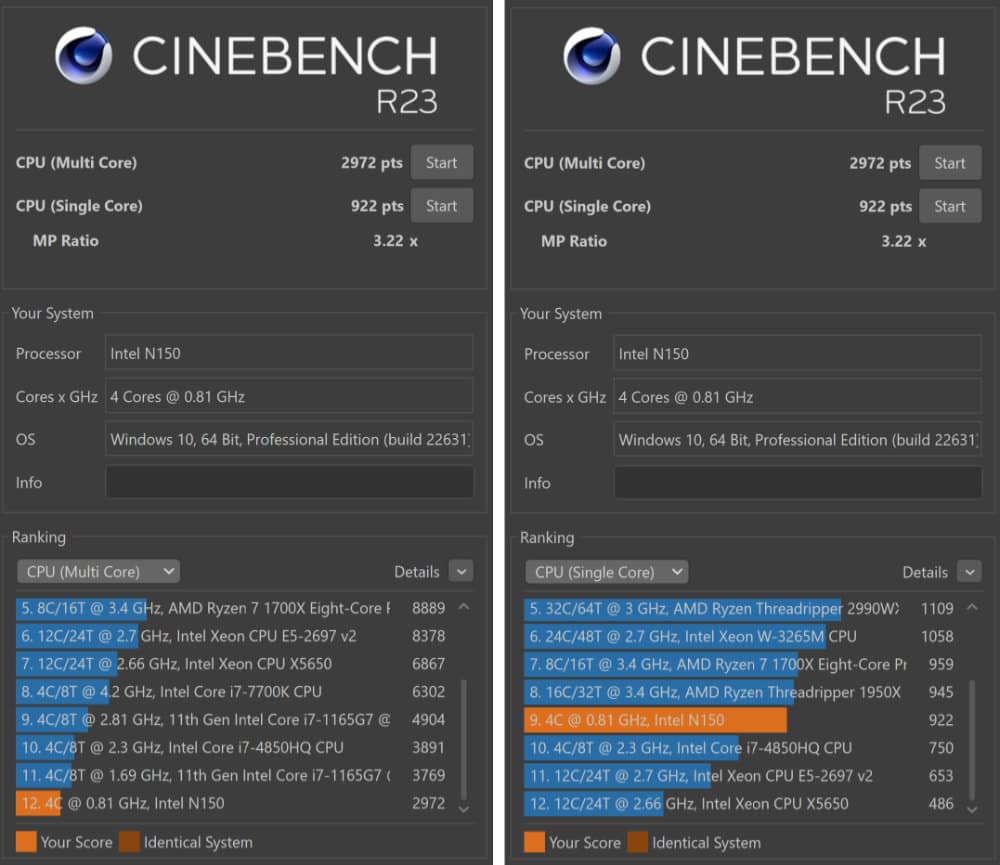Click the Start button for CPU Multi Core

[441, 162]
